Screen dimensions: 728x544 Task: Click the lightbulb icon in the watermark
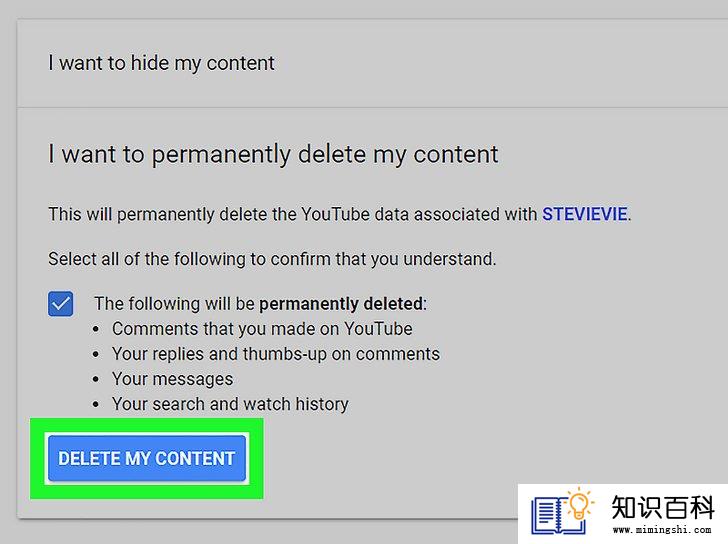point(579,504)
